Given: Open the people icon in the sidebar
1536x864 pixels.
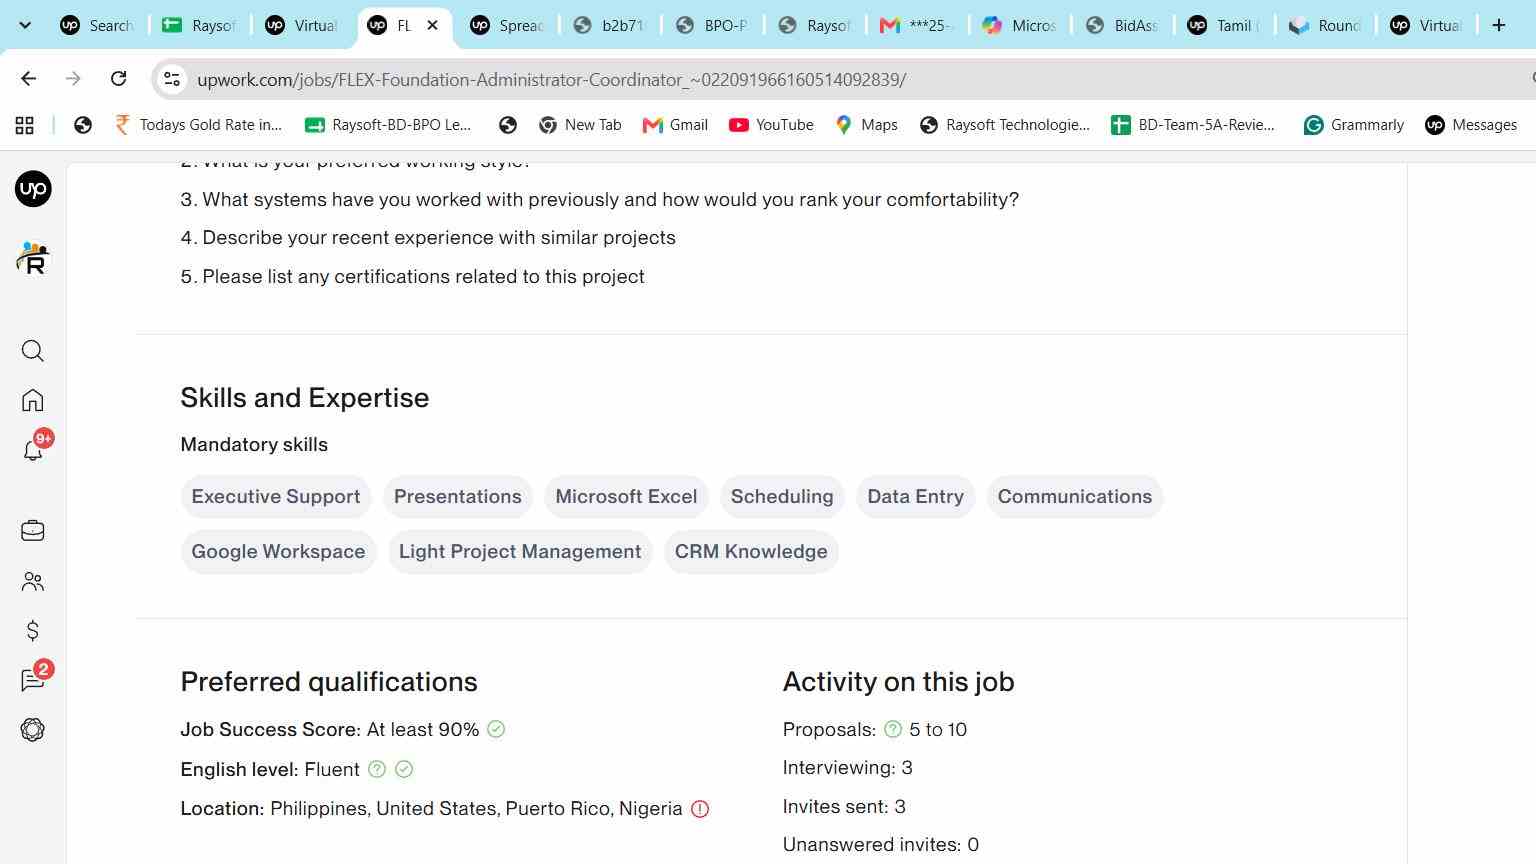Looking at the screenshot, I should [x=33, y=581].
